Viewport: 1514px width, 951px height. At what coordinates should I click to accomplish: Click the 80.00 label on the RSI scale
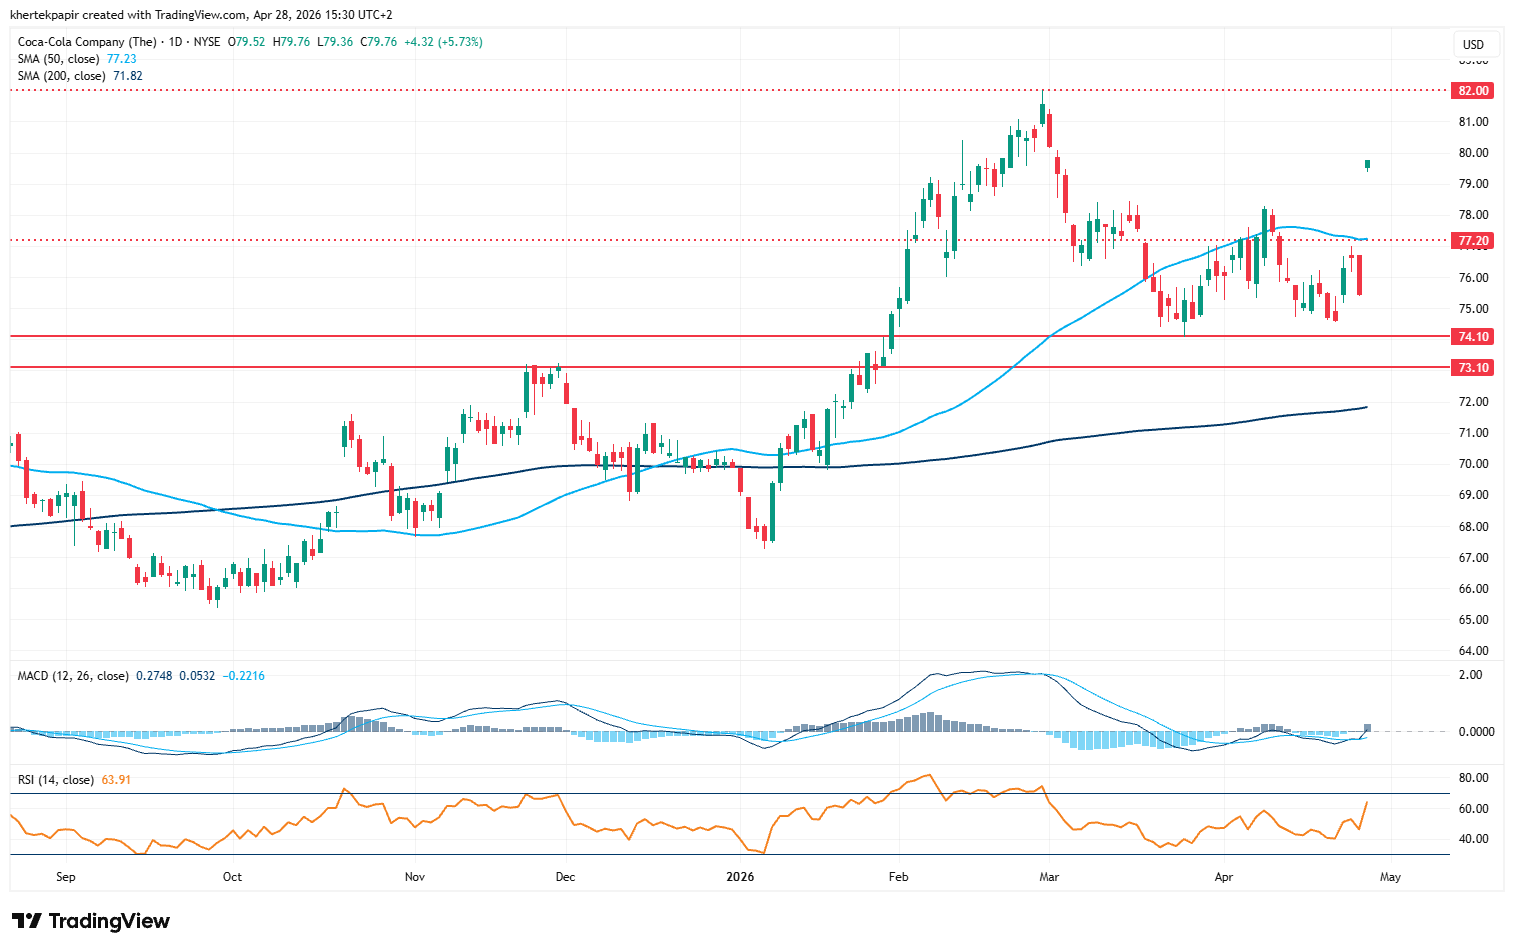[1473, 778]
